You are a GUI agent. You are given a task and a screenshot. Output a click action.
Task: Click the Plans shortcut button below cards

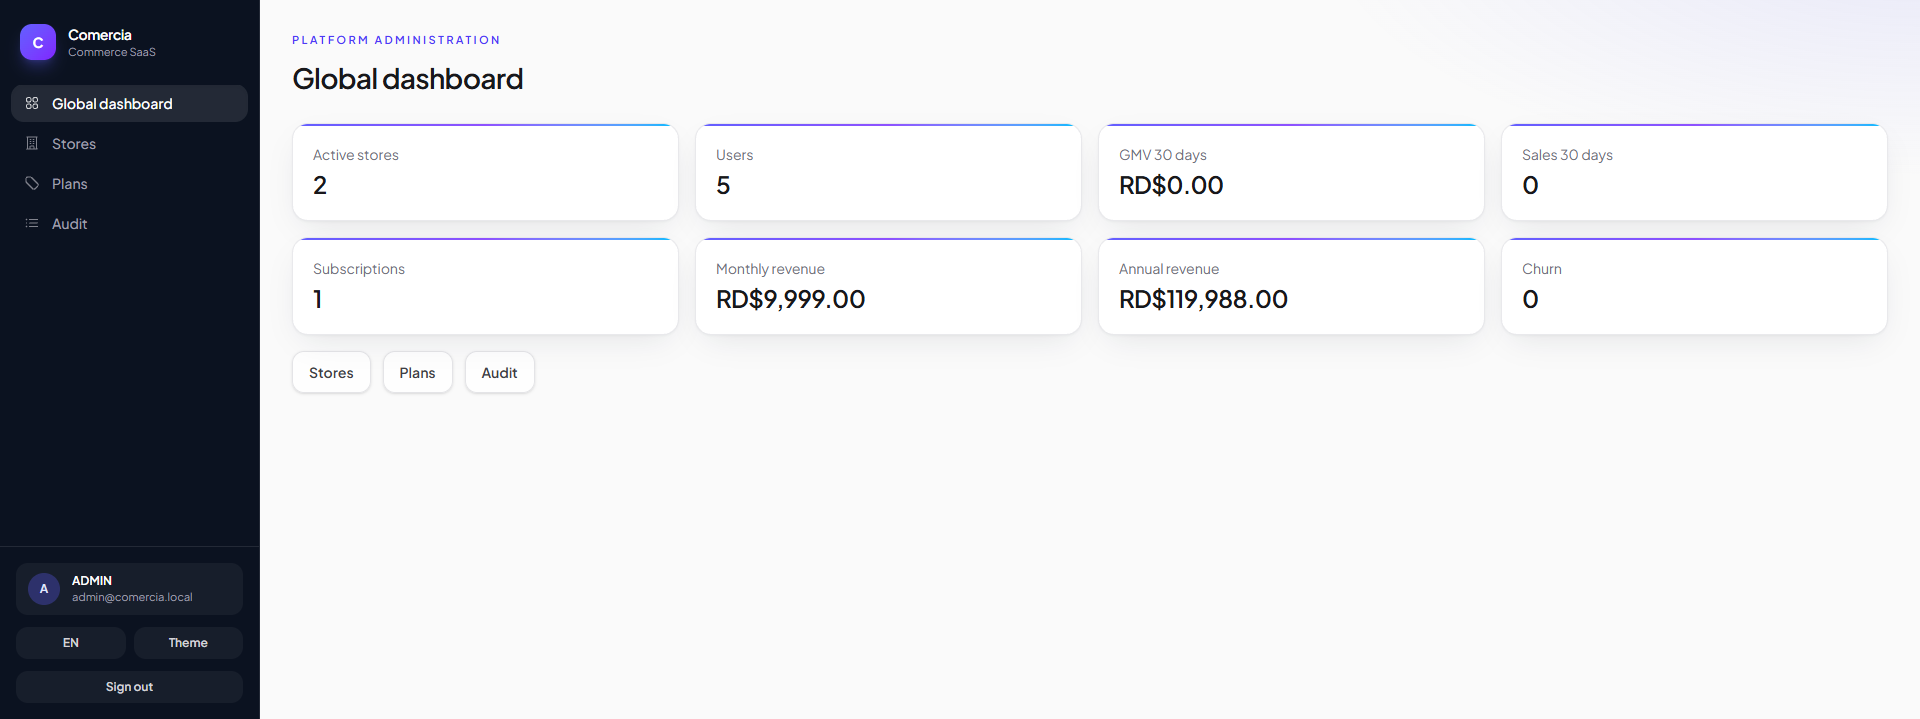pos(417,372)
